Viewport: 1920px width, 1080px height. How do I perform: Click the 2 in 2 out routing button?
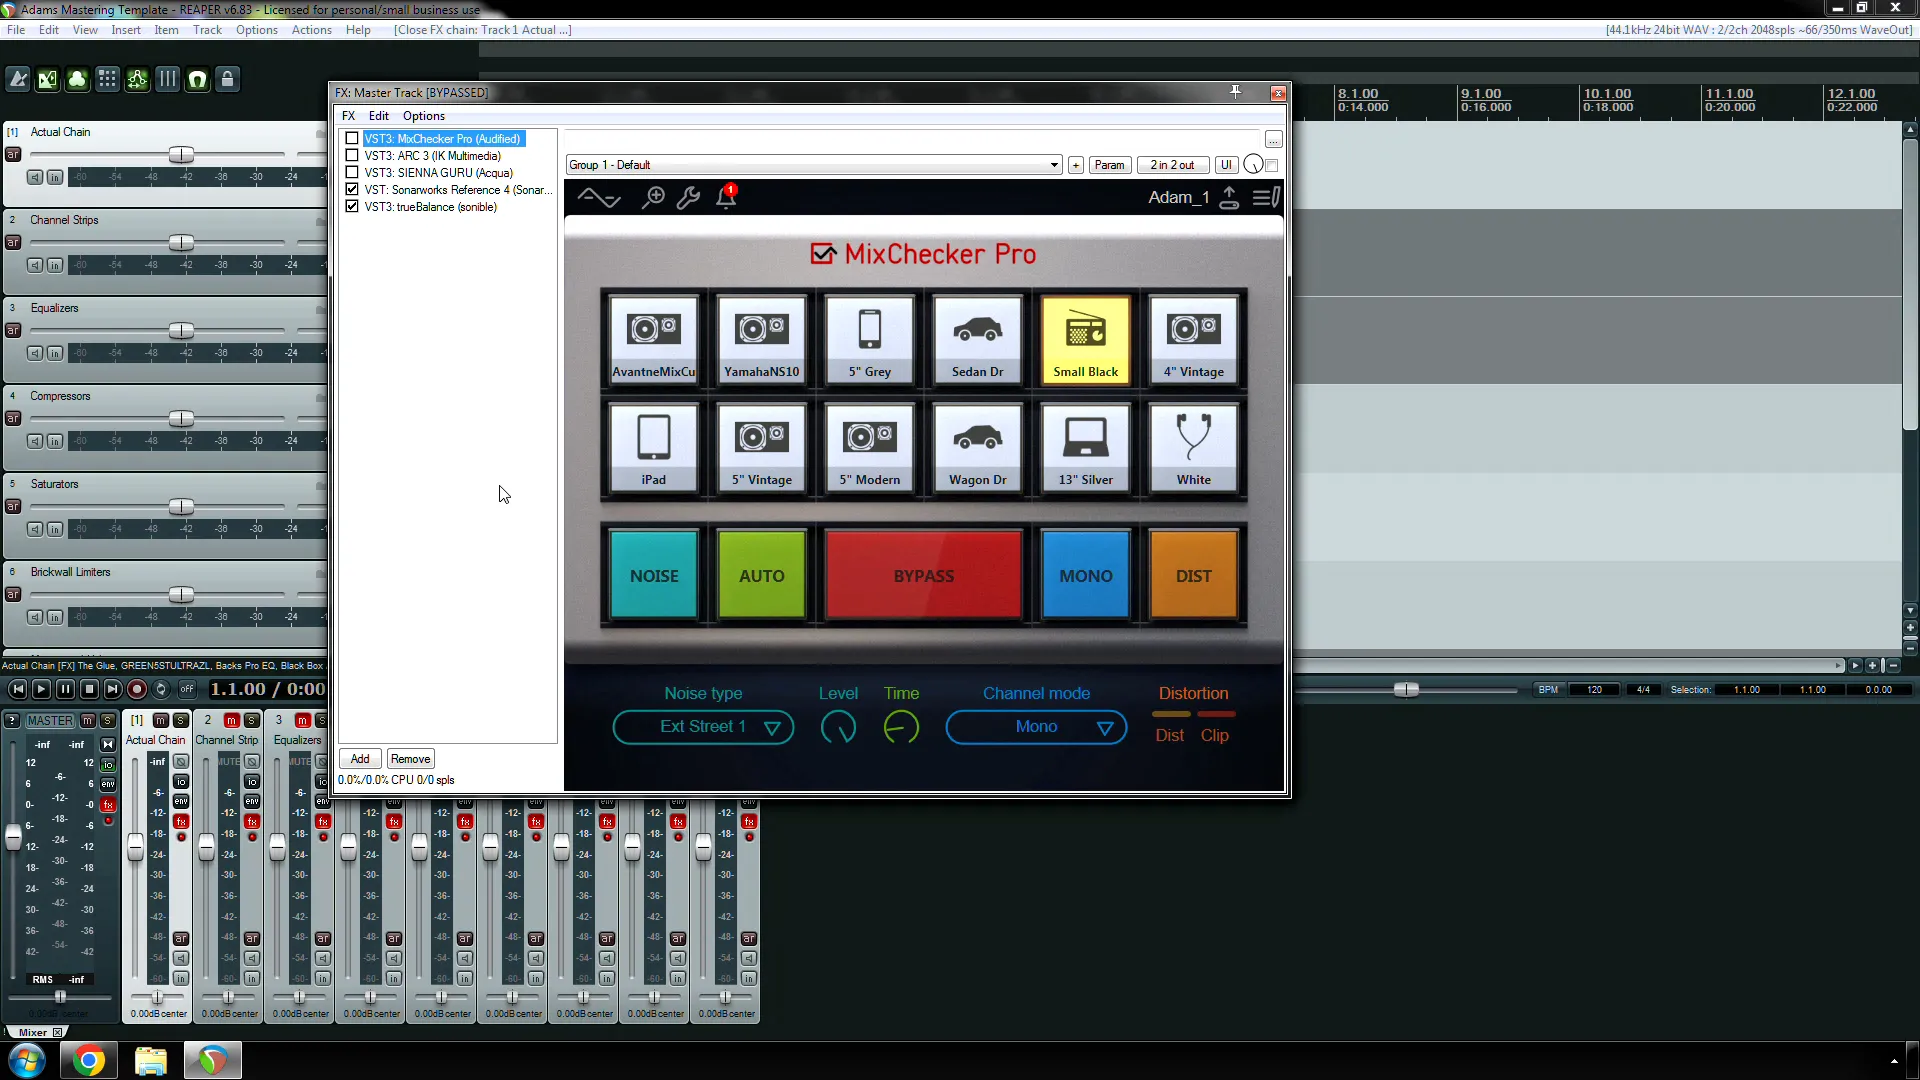tap(1172, 165)
